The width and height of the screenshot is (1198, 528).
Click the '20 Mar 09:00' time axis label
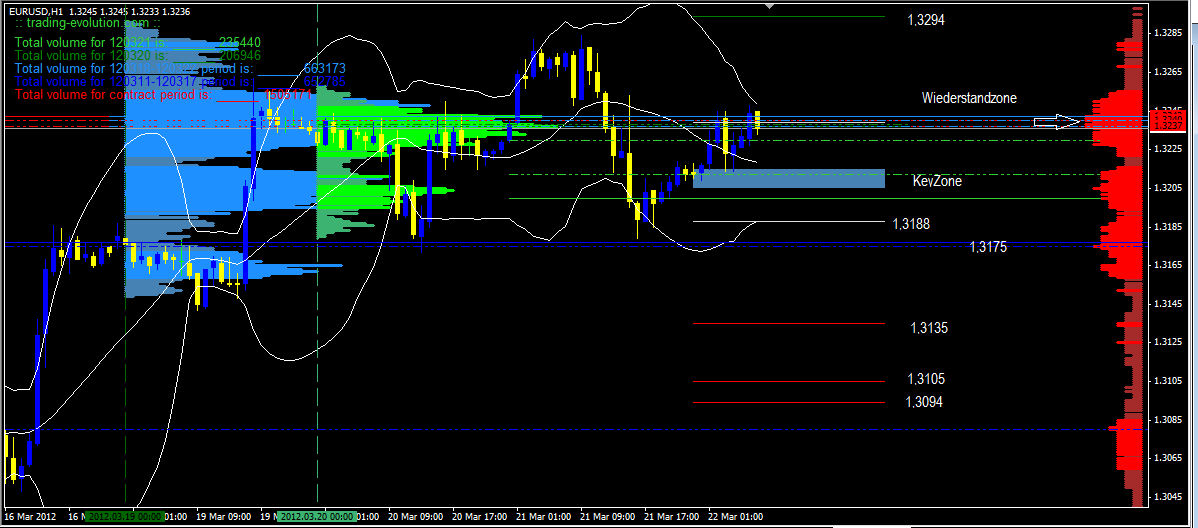tap(416, 517)
